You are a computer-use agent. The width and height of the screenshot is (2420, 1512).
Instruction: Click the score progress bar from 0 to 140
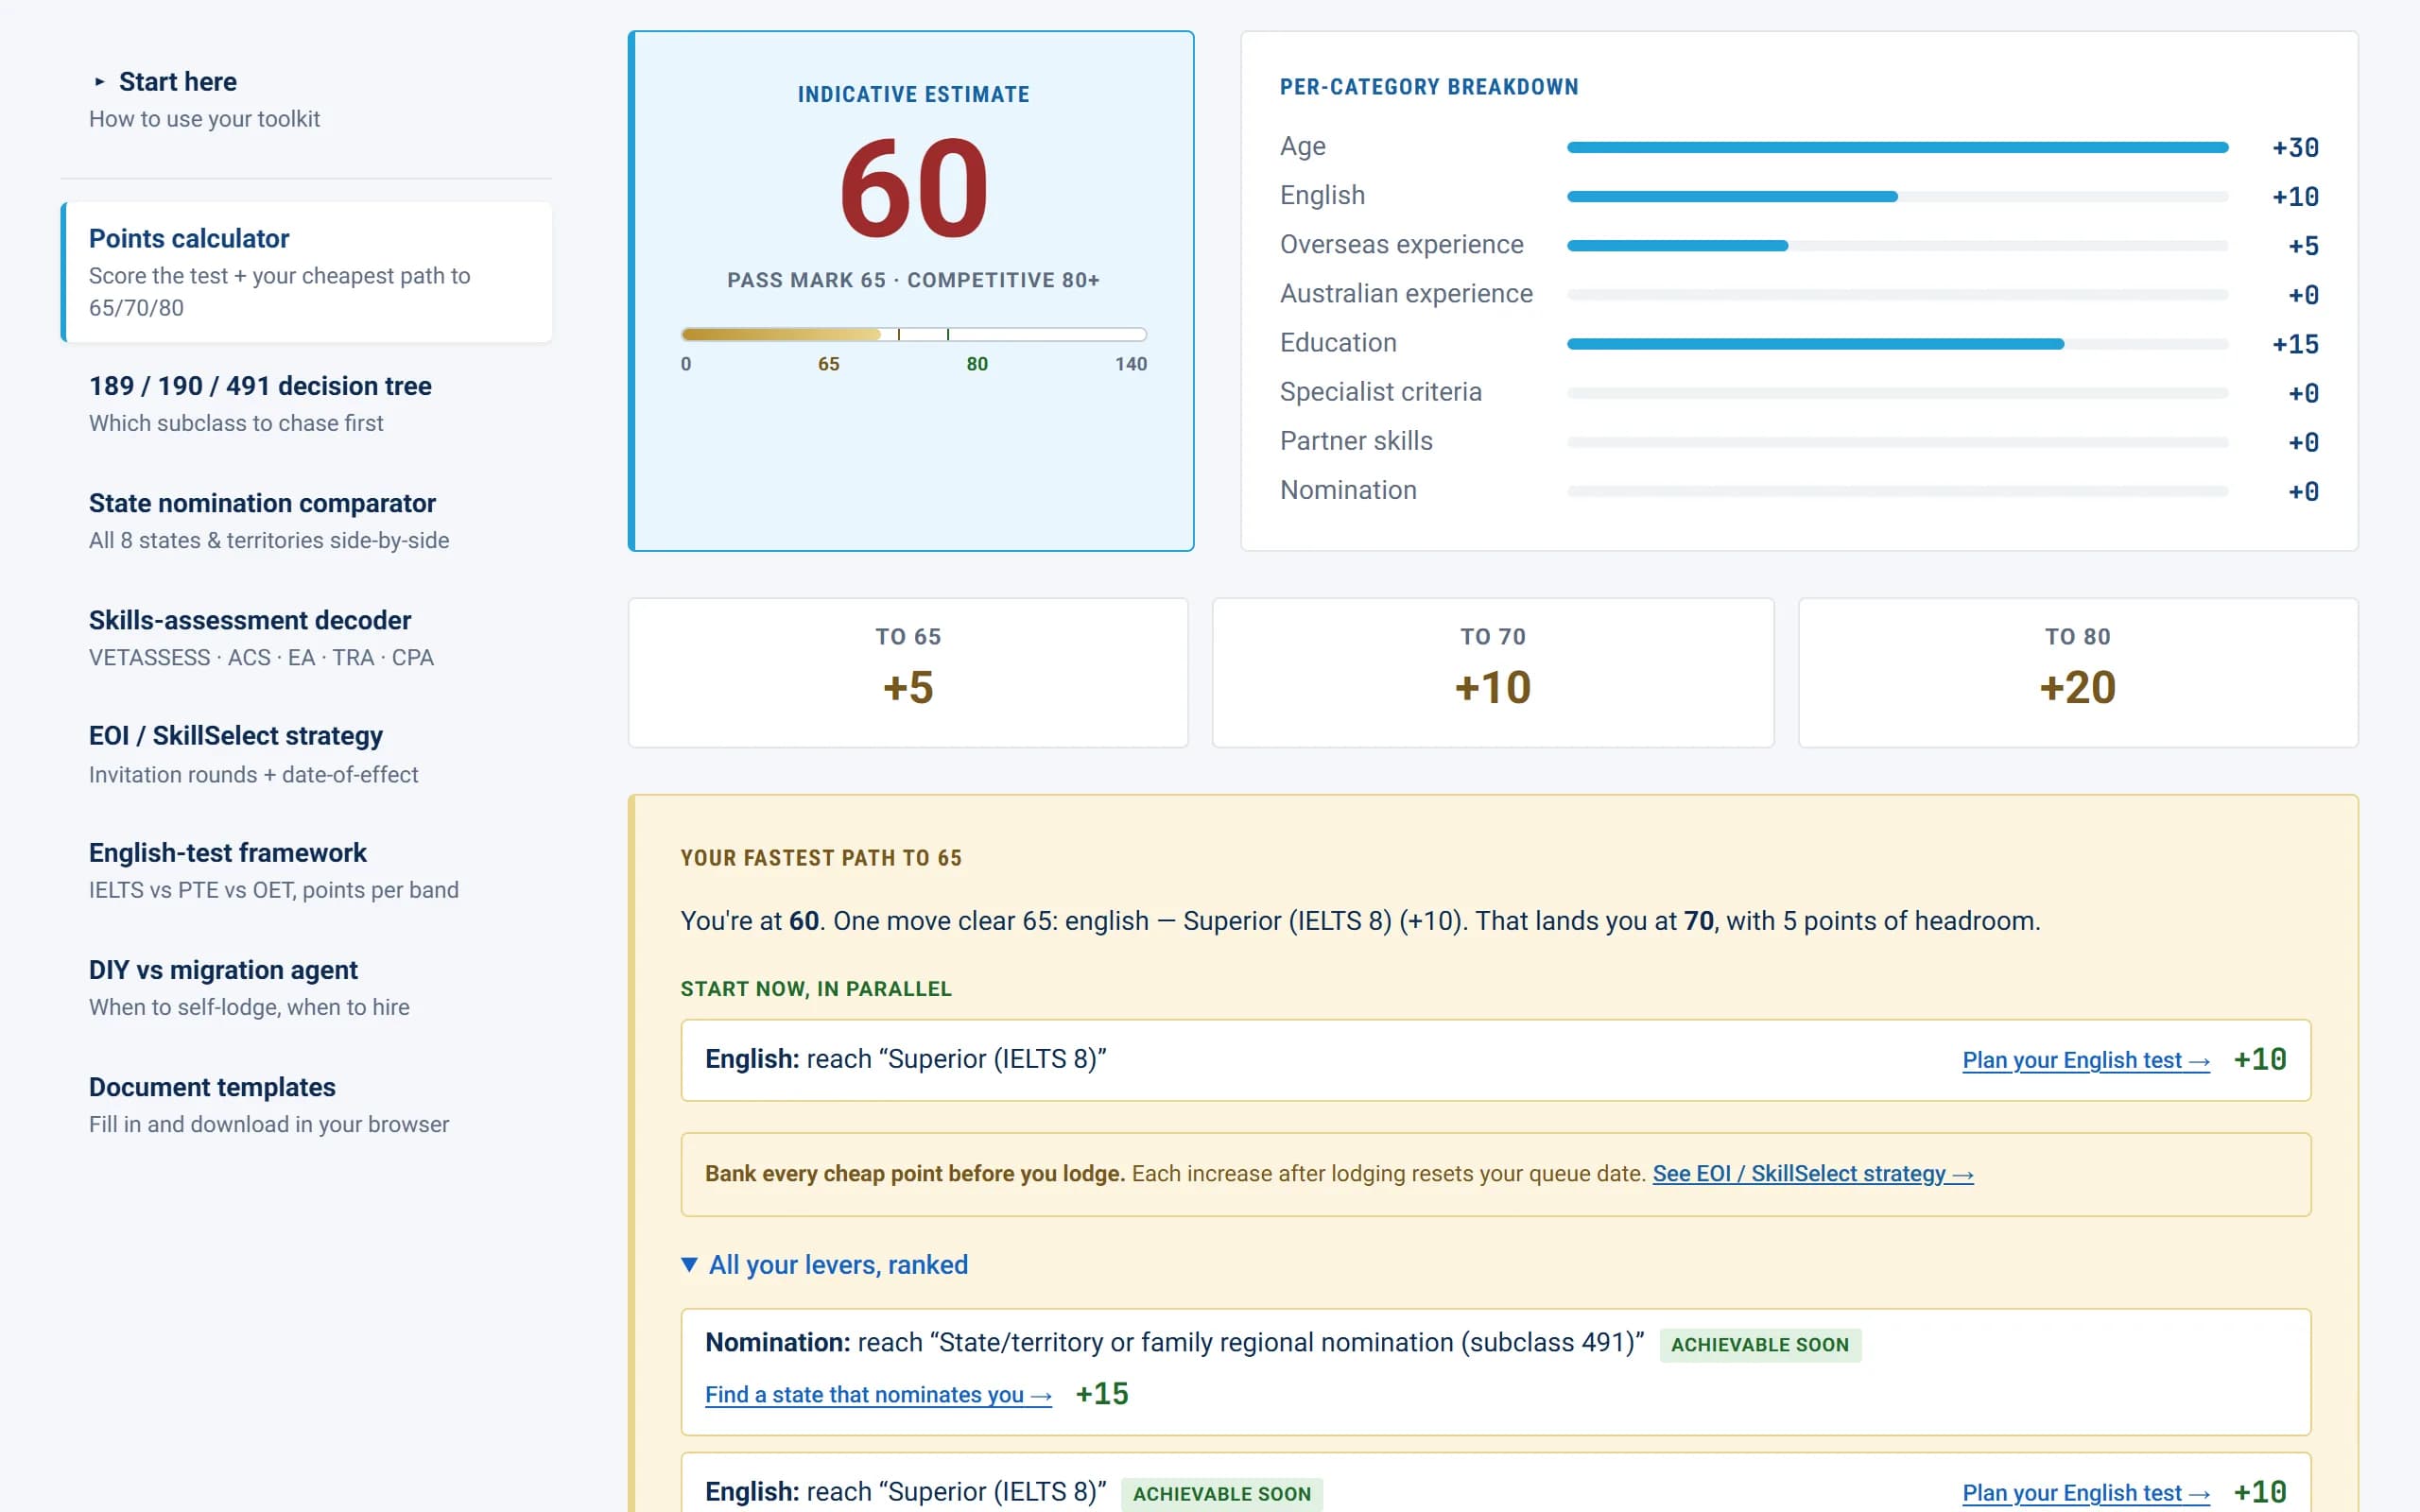coord(913,334)
